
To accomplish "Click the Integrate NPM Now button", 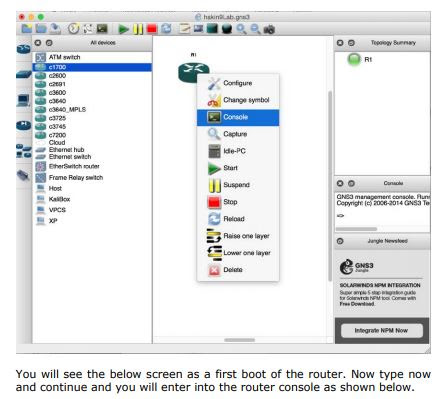I will pyautogui.click(x=382, y=331).
